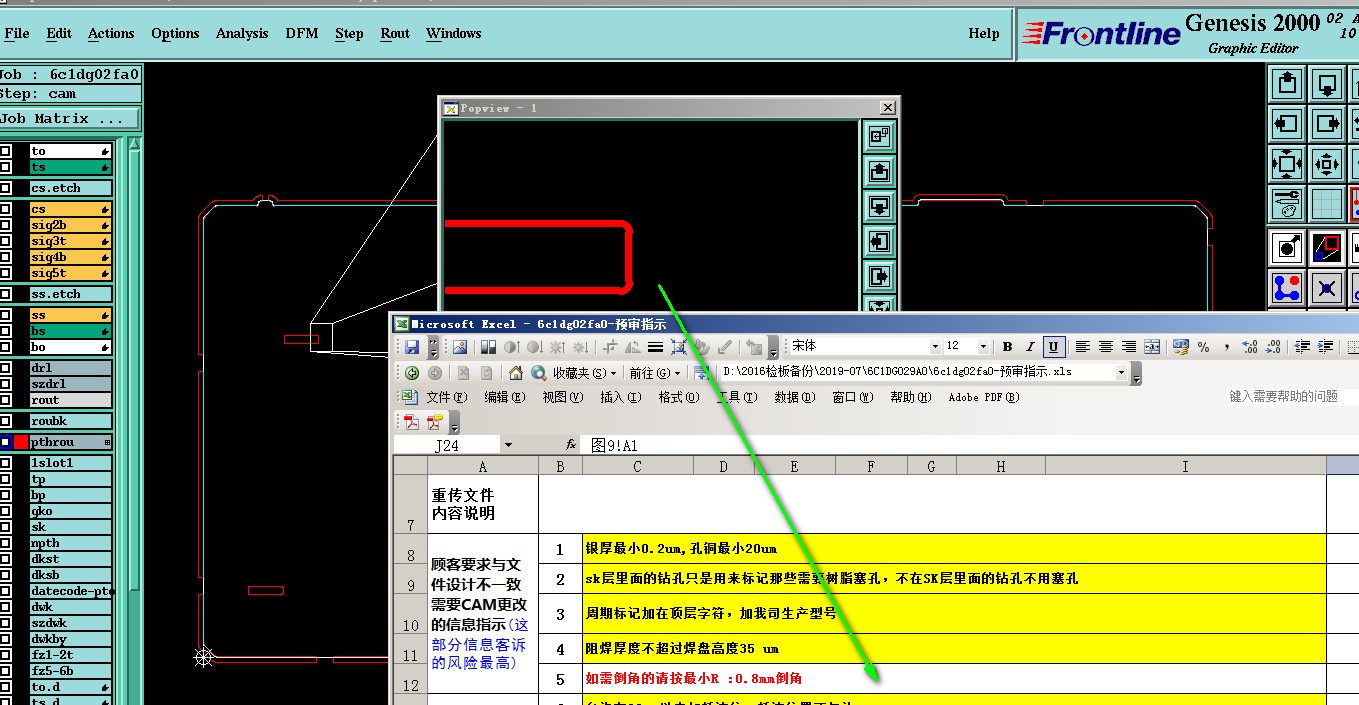Click the four-way pan arrows icon
The height and width of the screenshot is (705, 1359).
(x=1327, y=163)
